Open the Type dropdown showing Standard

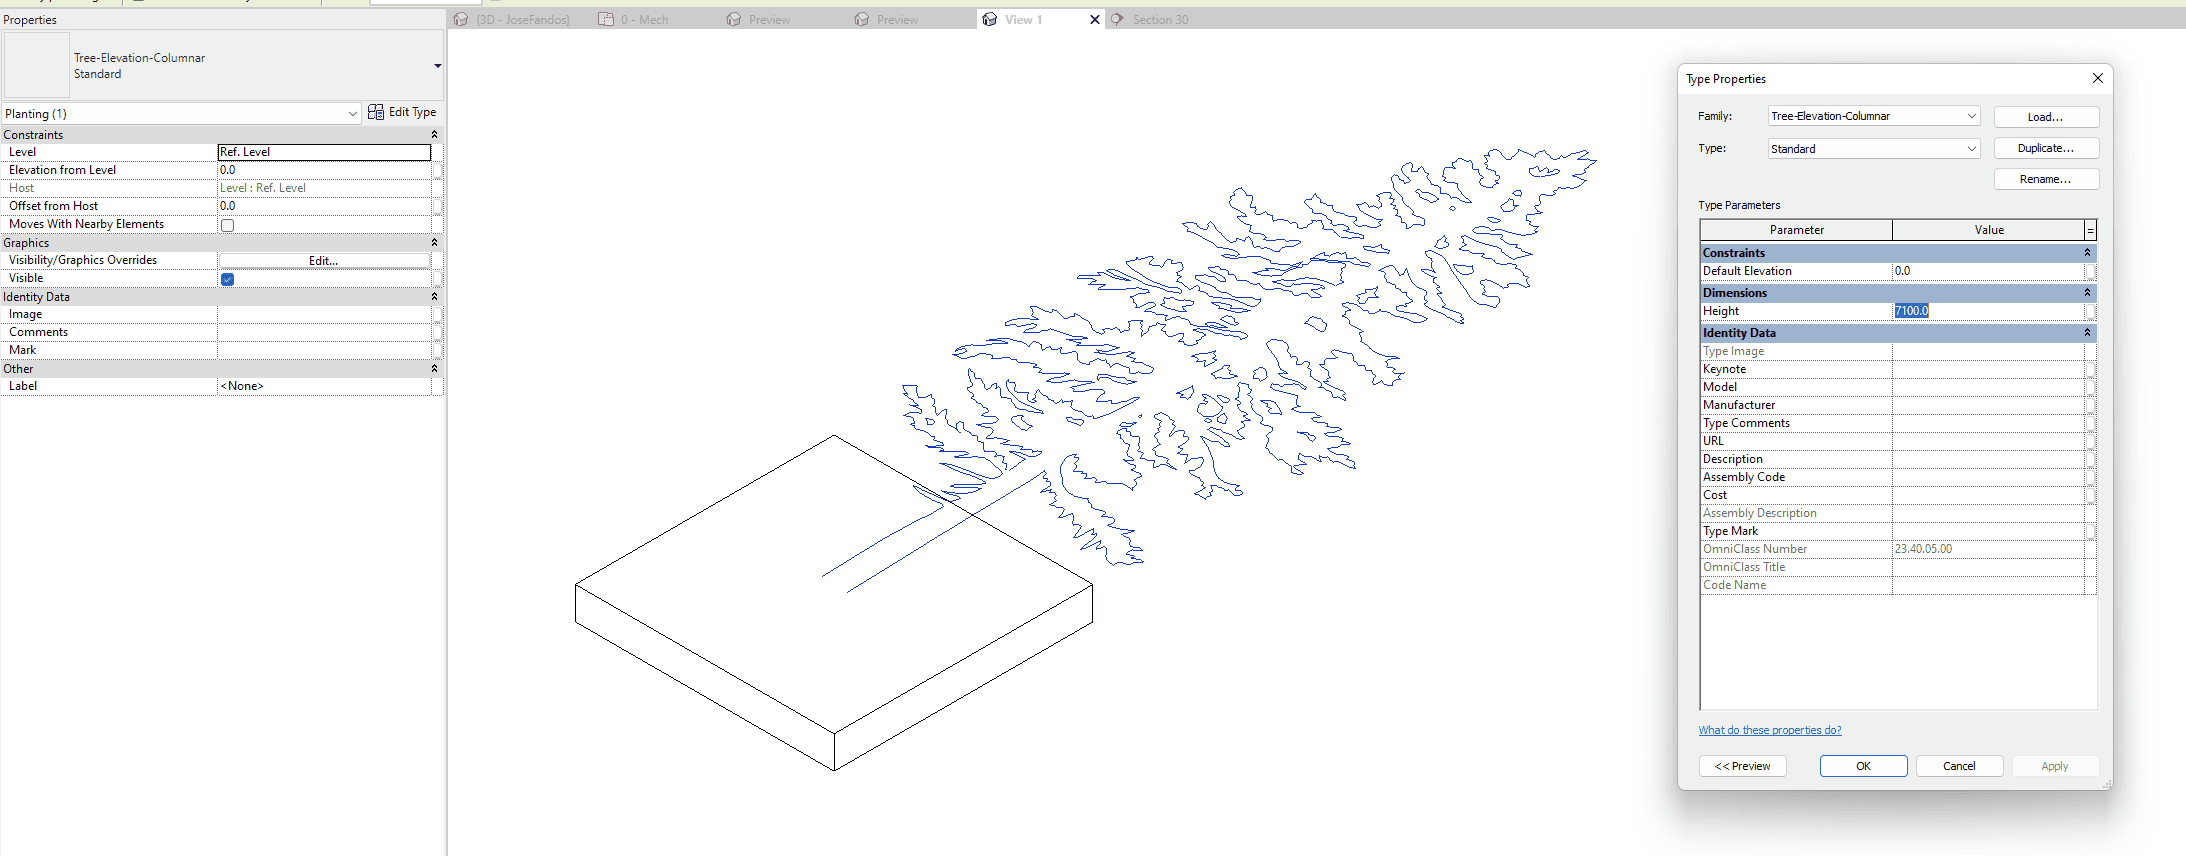pos(1971,149)
